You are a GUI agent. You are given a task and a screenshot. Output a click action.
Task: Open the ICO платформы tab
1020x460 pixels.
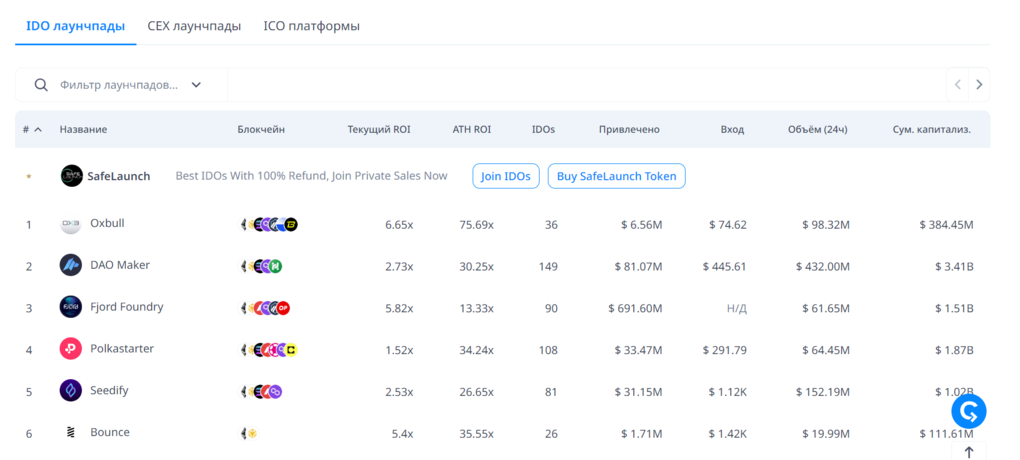pyautogui.click(x=311, y=26)
